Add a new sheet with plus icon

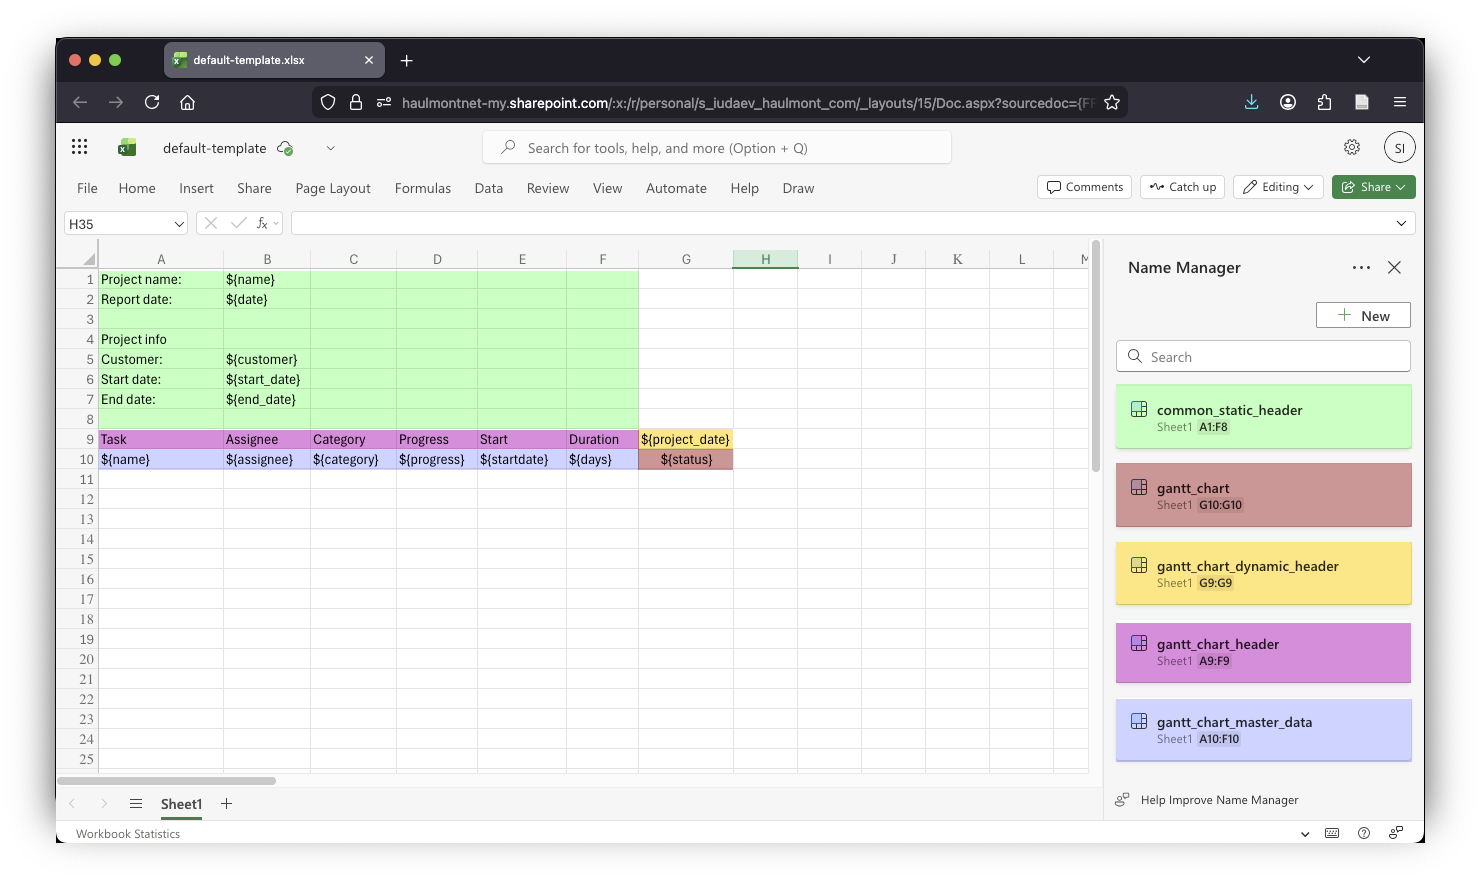point(227,804)
